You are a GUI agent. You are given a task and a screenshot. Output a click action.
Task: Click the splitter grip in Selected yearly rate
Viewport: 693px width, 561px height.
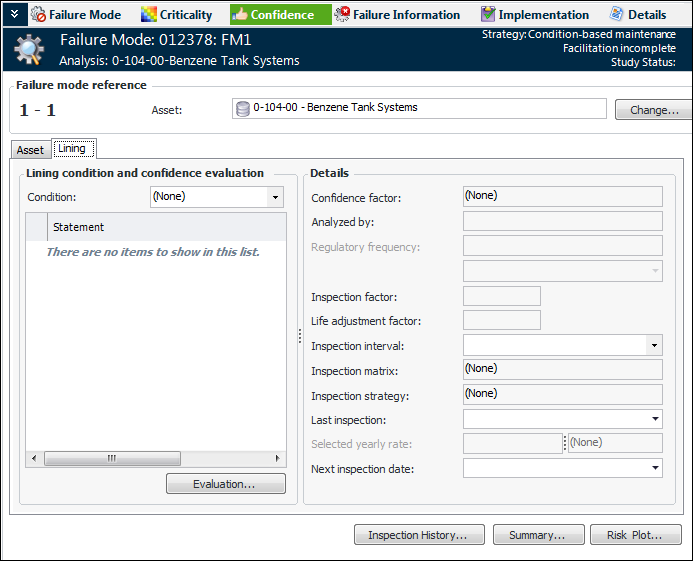565,443
